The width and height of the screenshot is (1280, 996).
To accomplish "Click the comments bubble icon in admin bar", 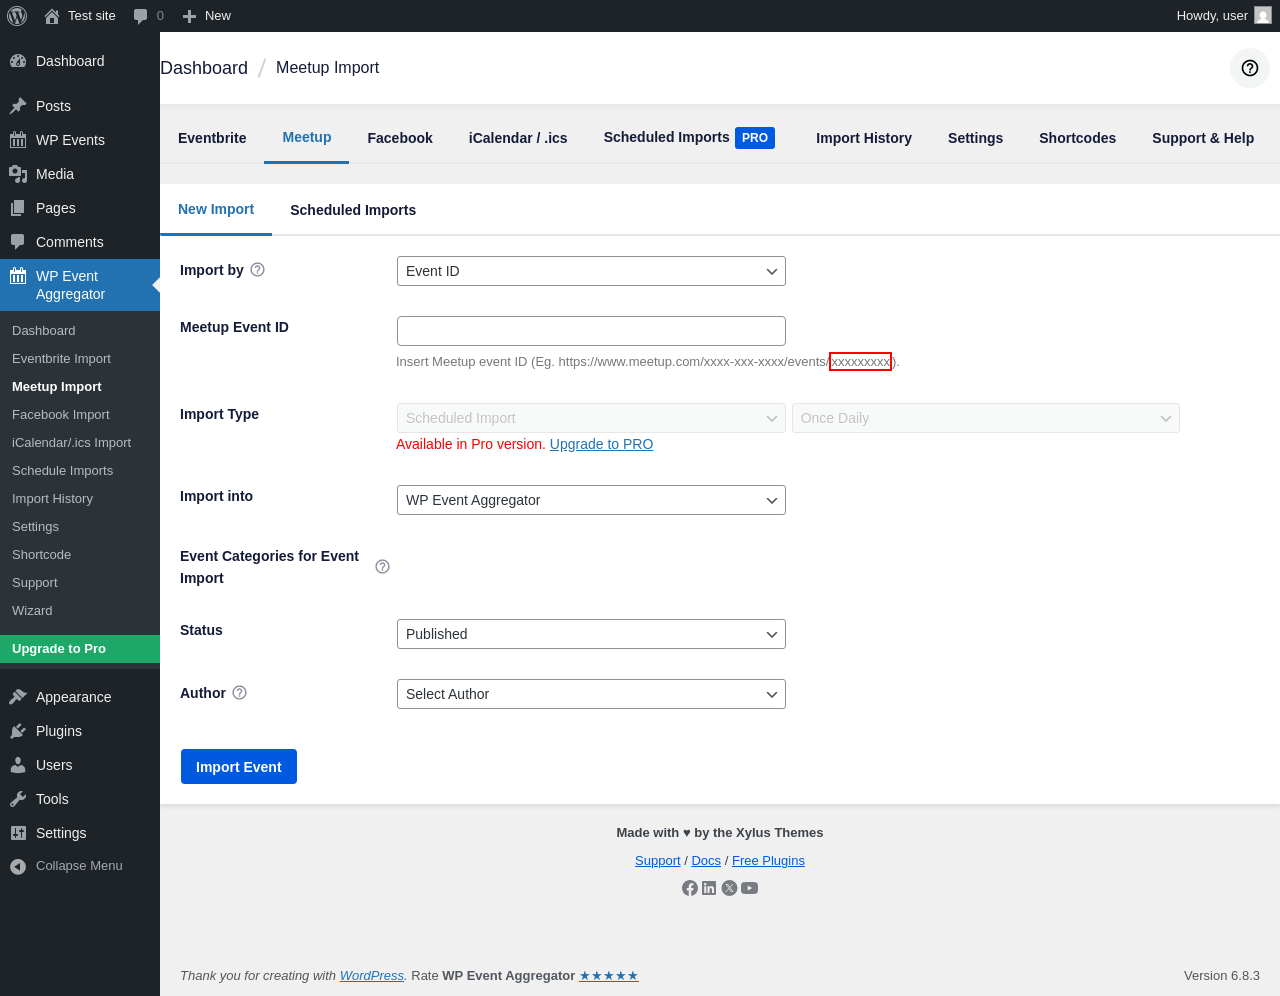I will click(x=141, y=16).
